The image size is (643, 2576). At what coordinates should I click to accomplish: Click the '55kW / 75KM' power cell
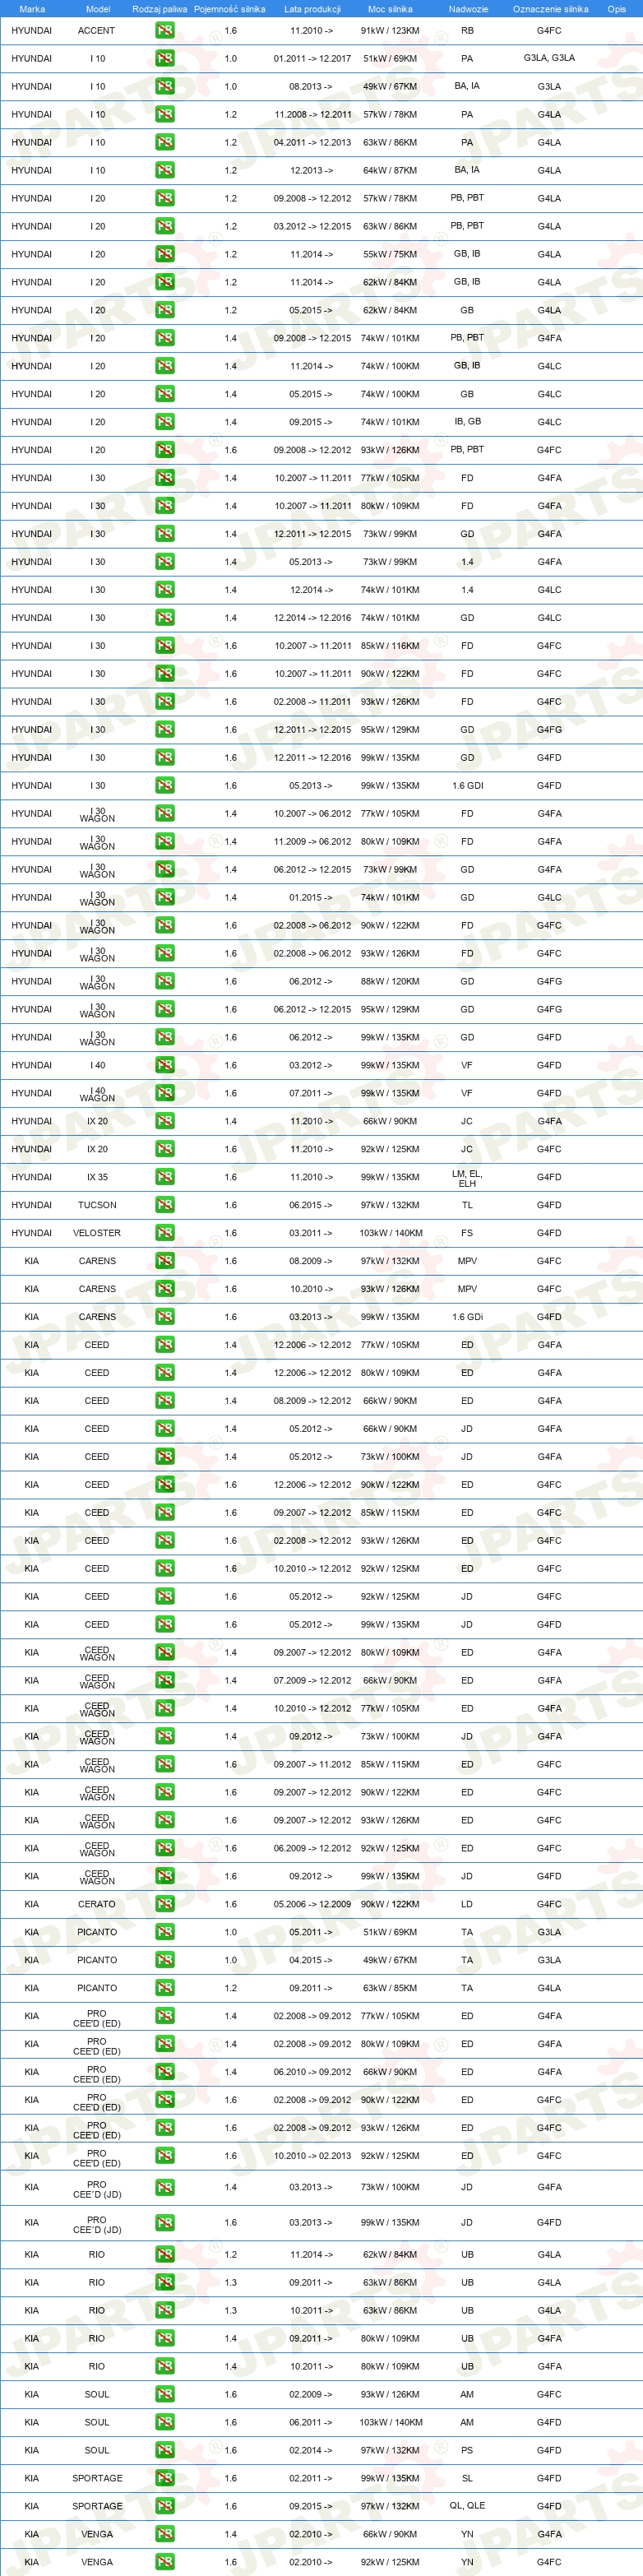point(390,254)
